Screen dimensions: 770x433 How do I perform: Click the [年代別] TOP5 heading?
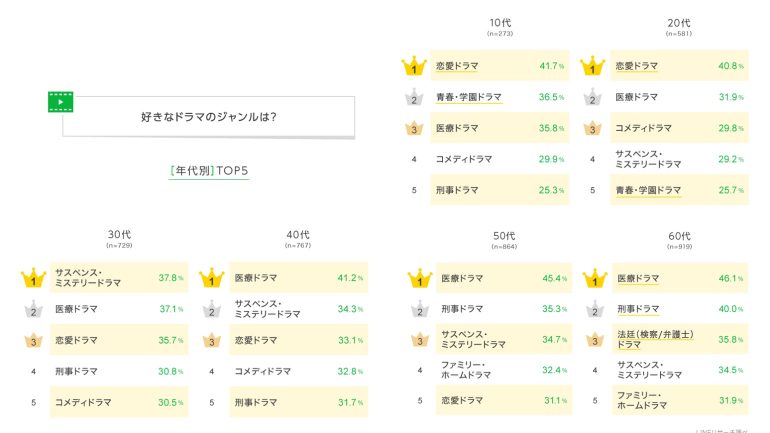tap(208, 171)
